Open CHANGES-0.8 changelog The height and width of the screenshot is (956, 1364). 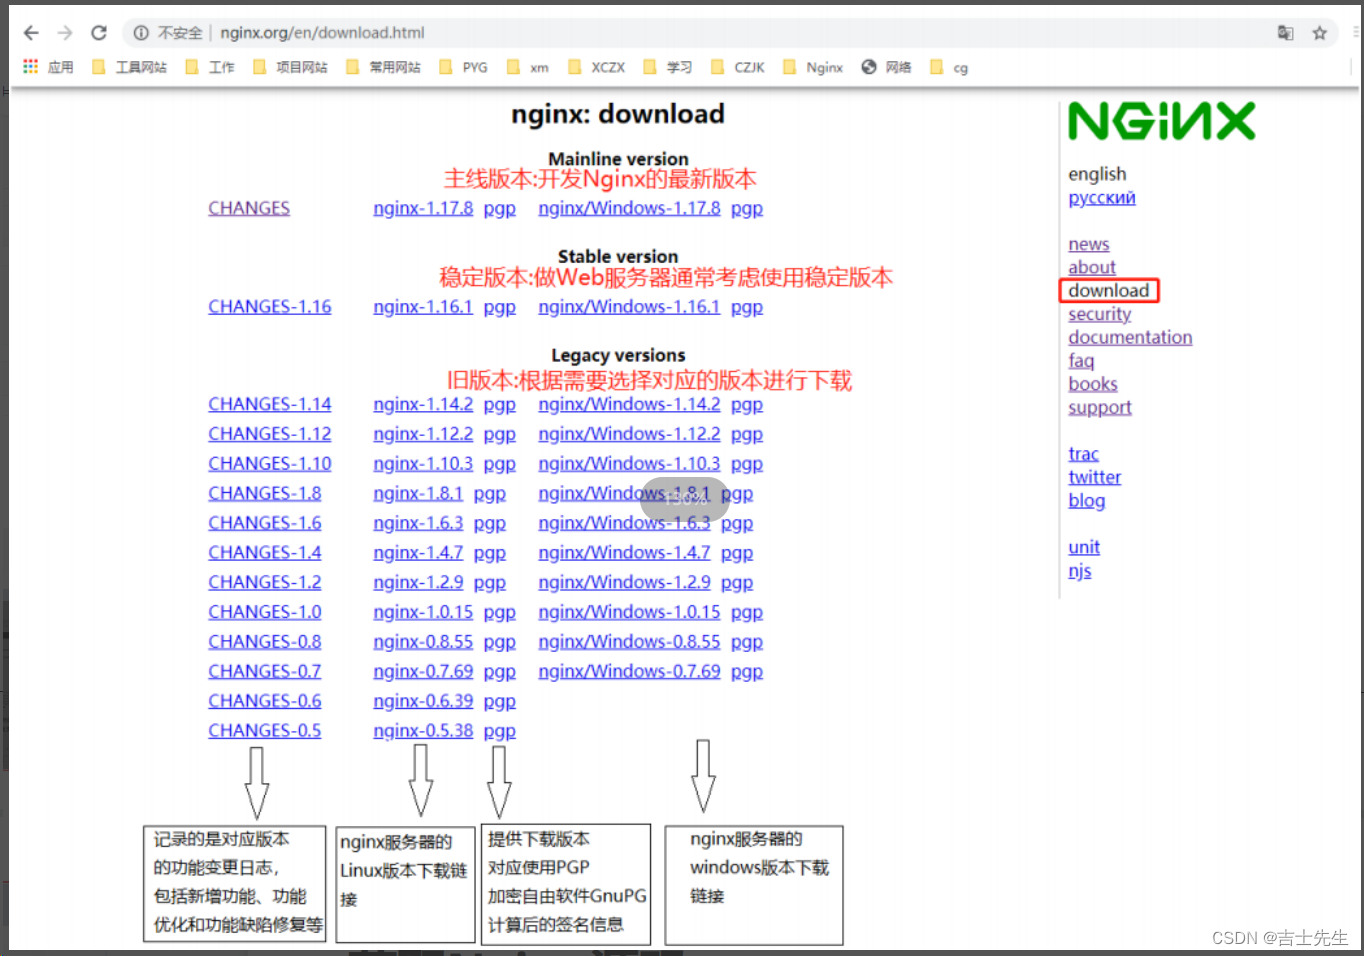(x=265, y=642)
